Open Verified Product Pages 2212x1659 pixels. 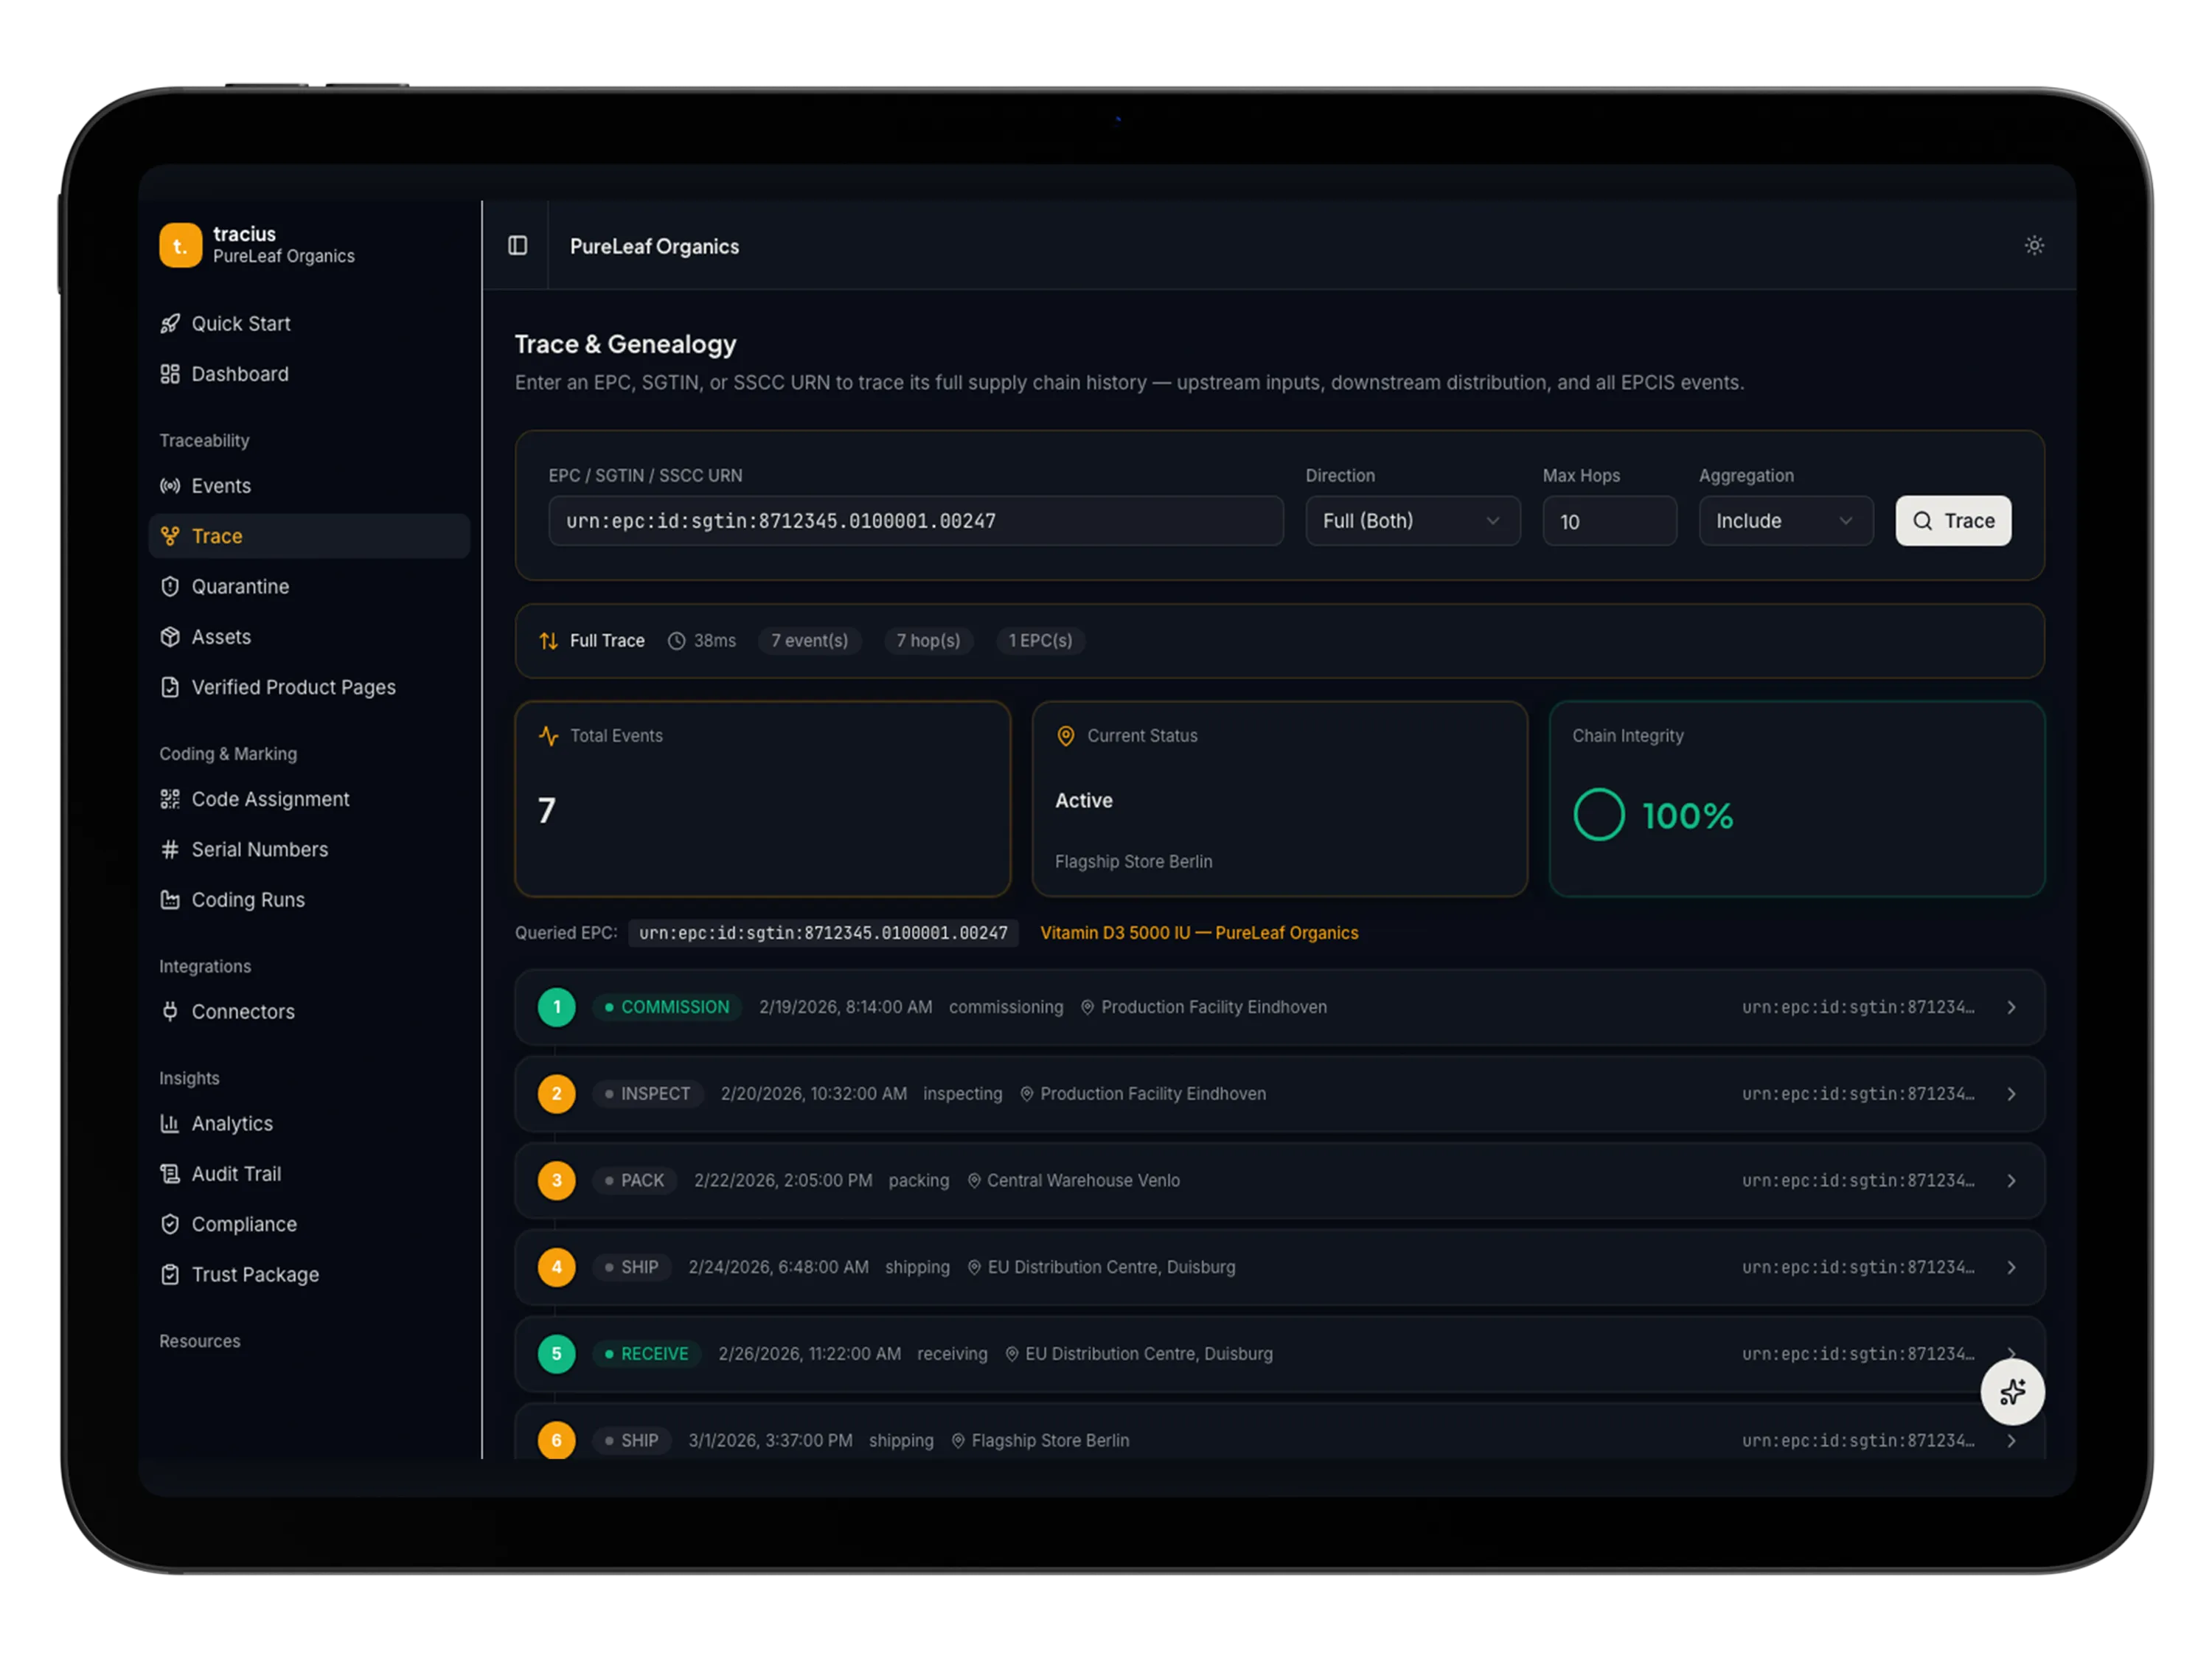tap(293, 688)
